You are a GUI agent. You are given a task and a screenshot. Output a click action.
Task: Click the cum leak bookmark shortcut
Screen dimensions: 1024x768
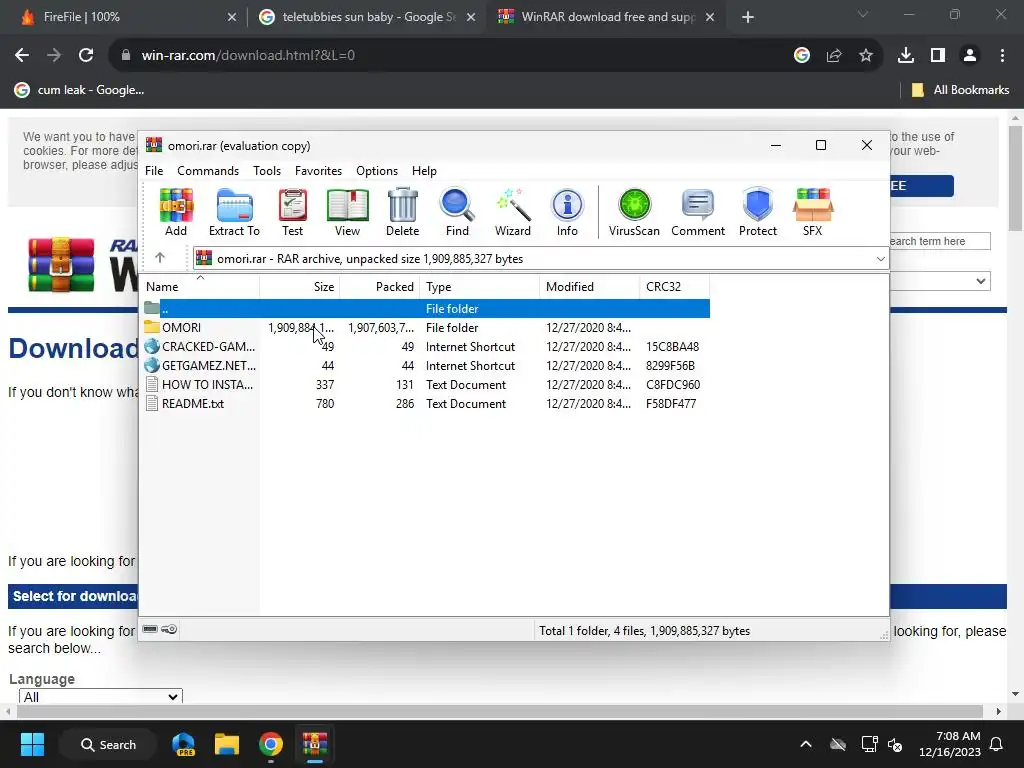(79, 90)
